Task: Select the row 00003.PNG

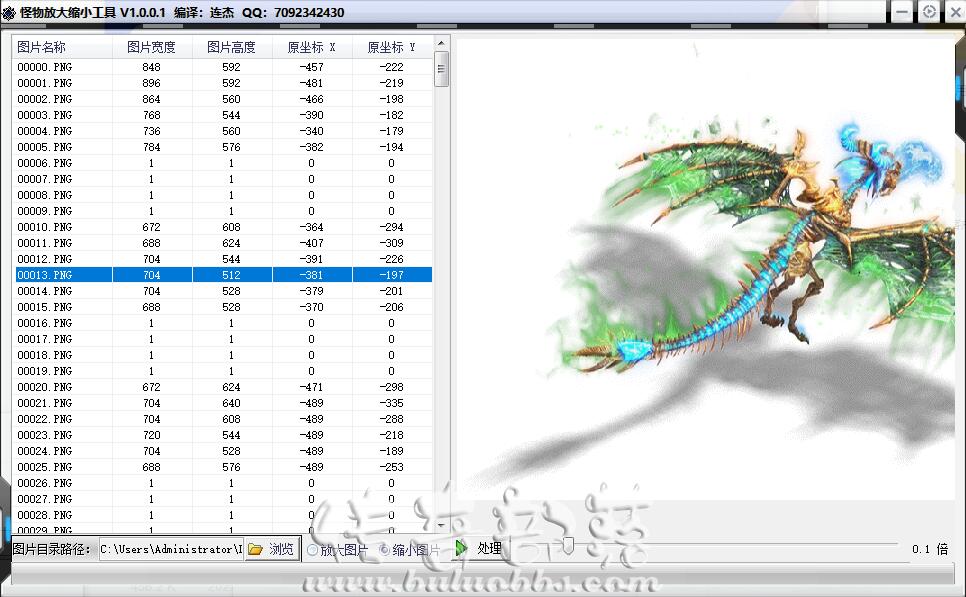Action: point(222,115)
